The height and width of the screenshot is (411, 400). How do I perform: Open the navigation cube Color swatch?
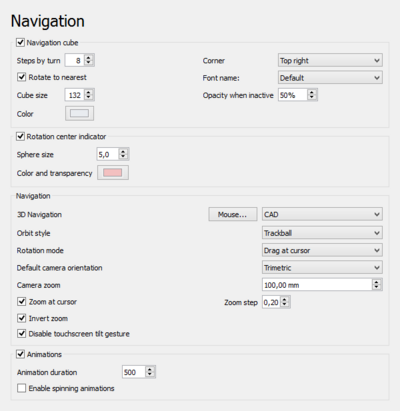tap(79, 113)
